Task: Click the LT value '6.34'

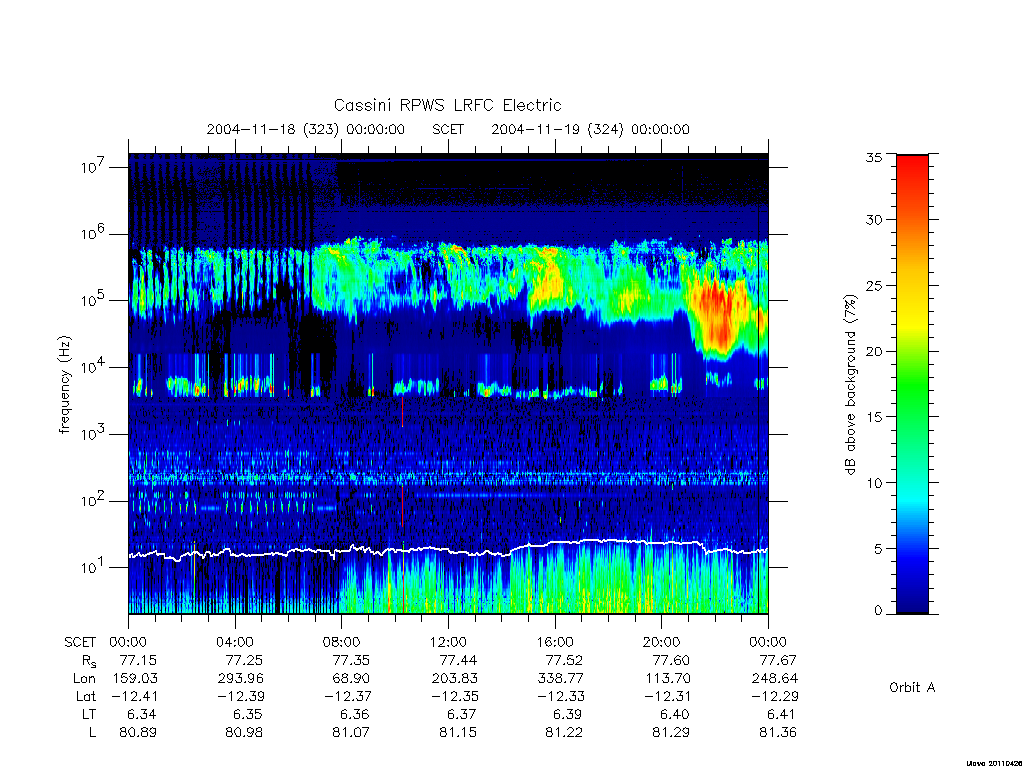Action: (x=142, y=714)
